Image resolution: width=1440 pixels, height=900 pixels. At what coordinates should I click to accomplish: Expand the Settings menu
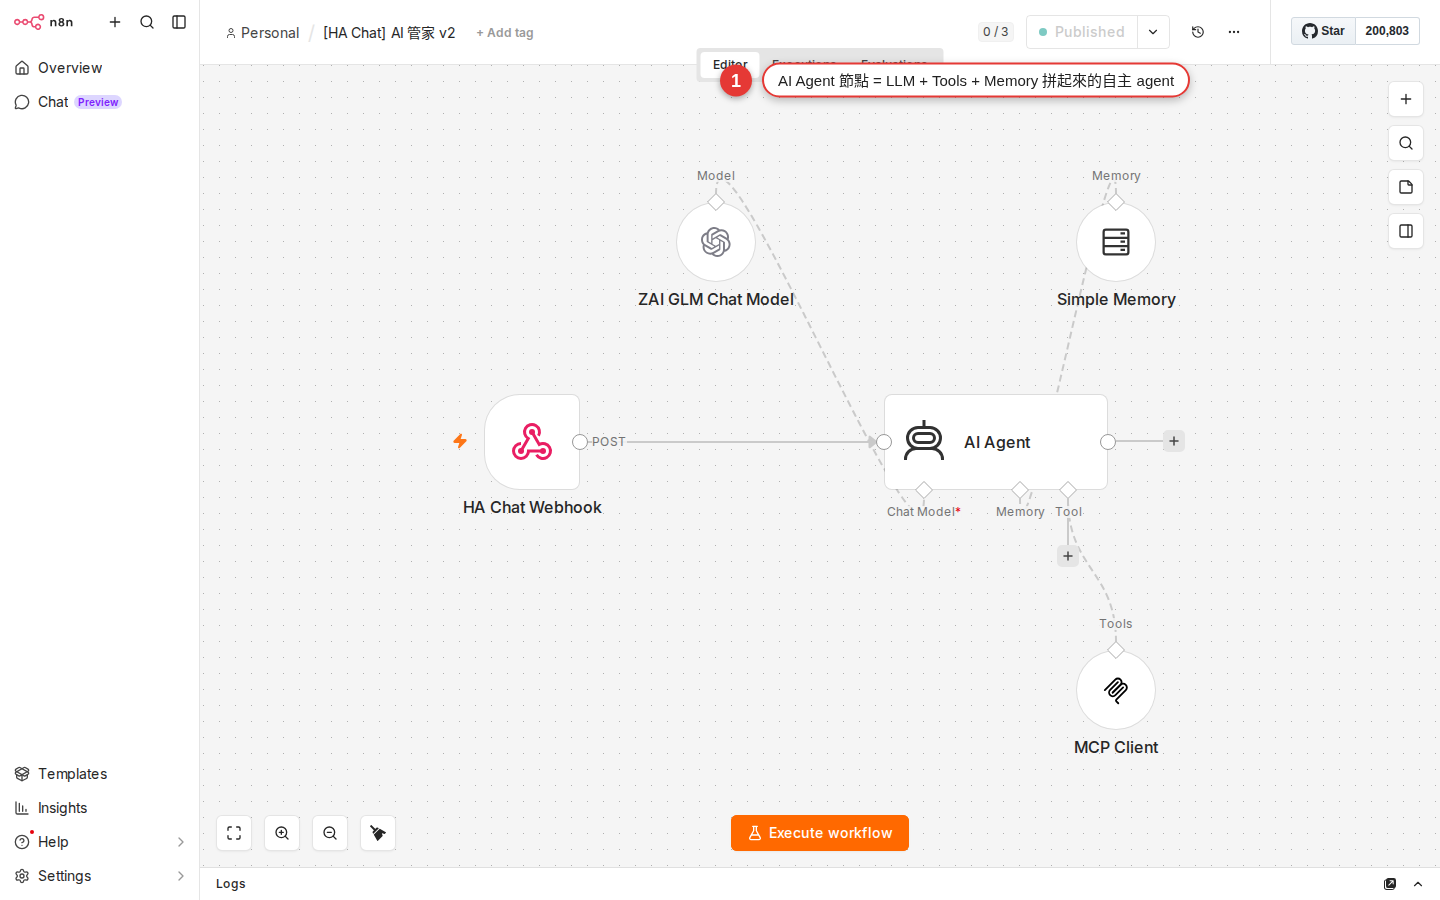[99, 876]
